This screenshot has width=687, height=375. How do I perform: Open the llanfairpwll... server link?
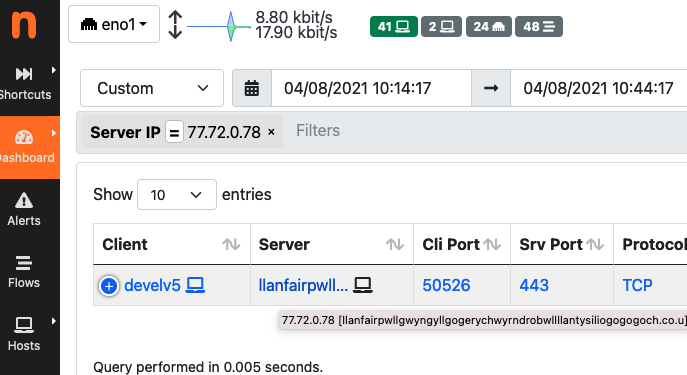(x=303, y=285)
